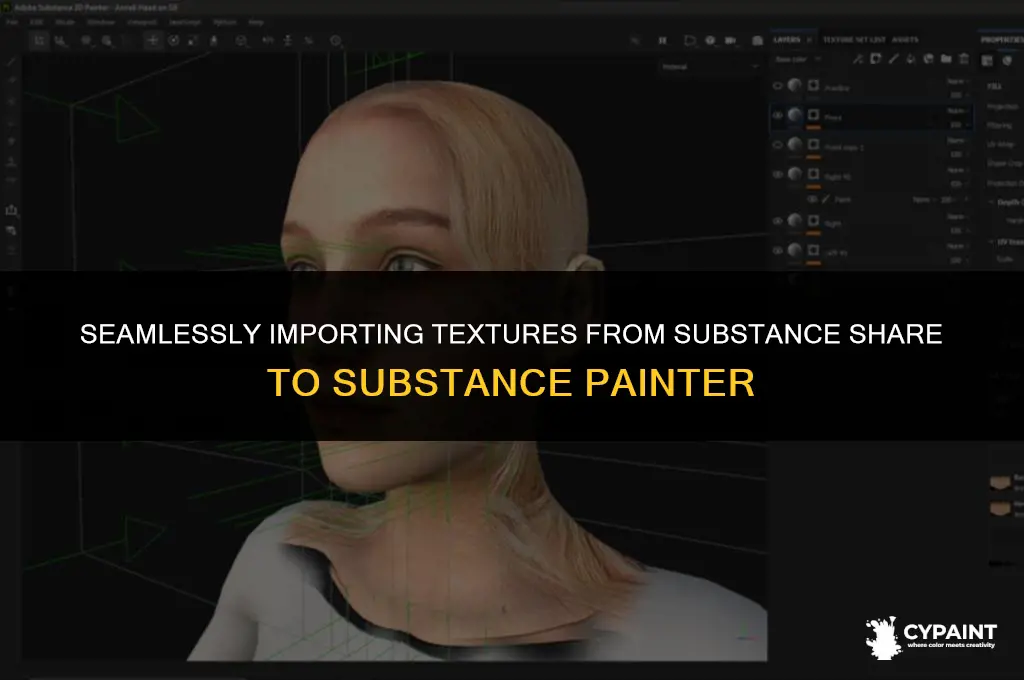Viewport: 1024px width, 680px height.
Task: Click the add smart material icon
Action: point(928,59)
